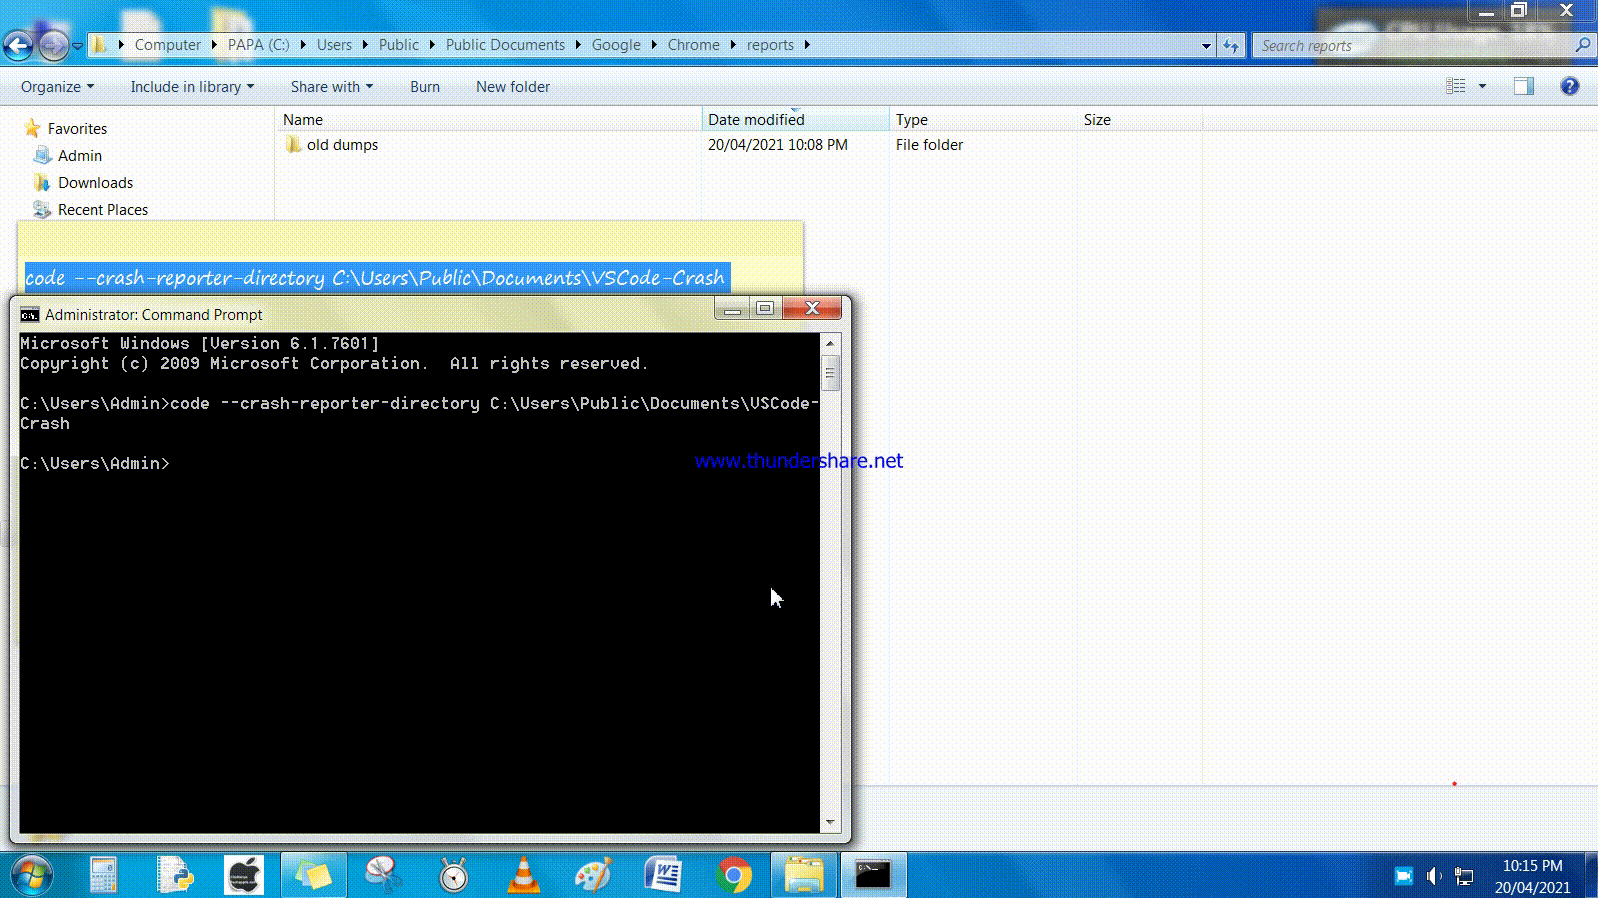Select Admin in the Favorites pane
The image size is (1598, 898).
point(79,156)
